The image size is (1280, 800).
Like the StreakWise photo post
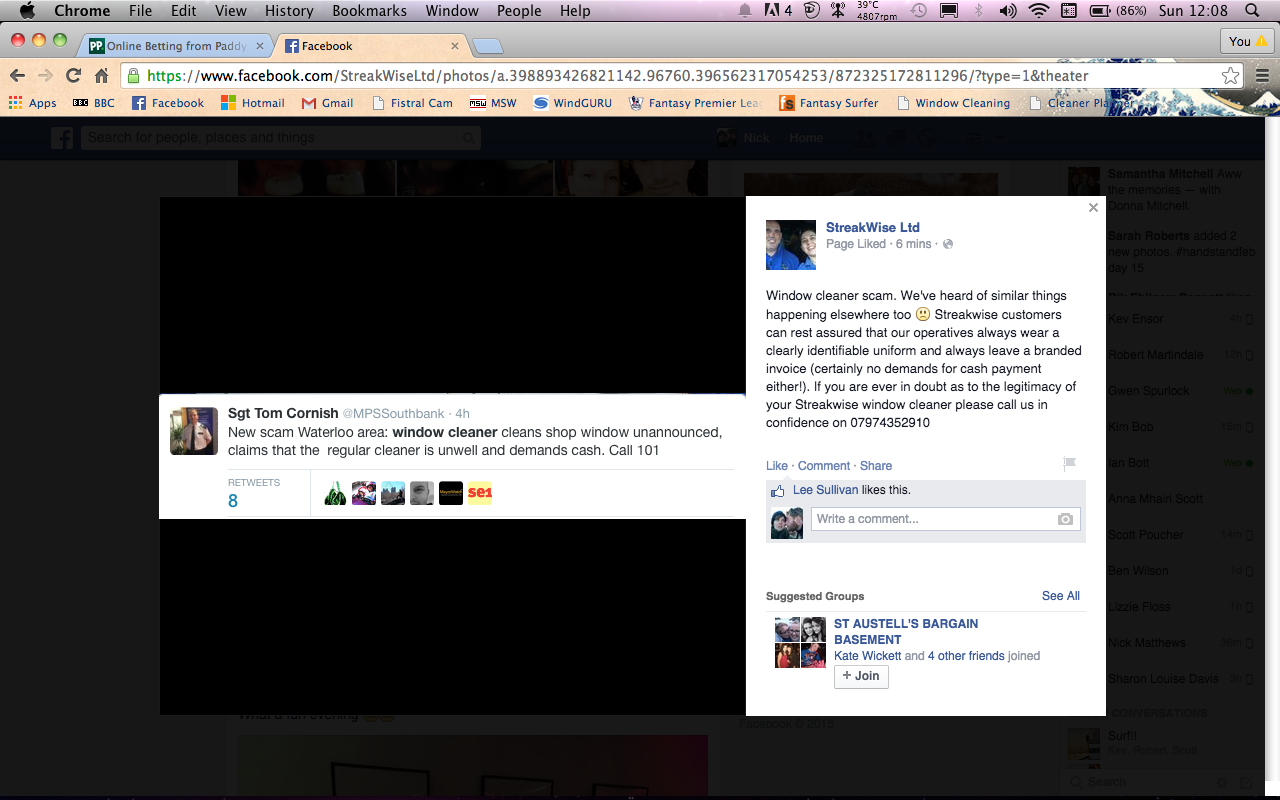(x=777, y=466)
